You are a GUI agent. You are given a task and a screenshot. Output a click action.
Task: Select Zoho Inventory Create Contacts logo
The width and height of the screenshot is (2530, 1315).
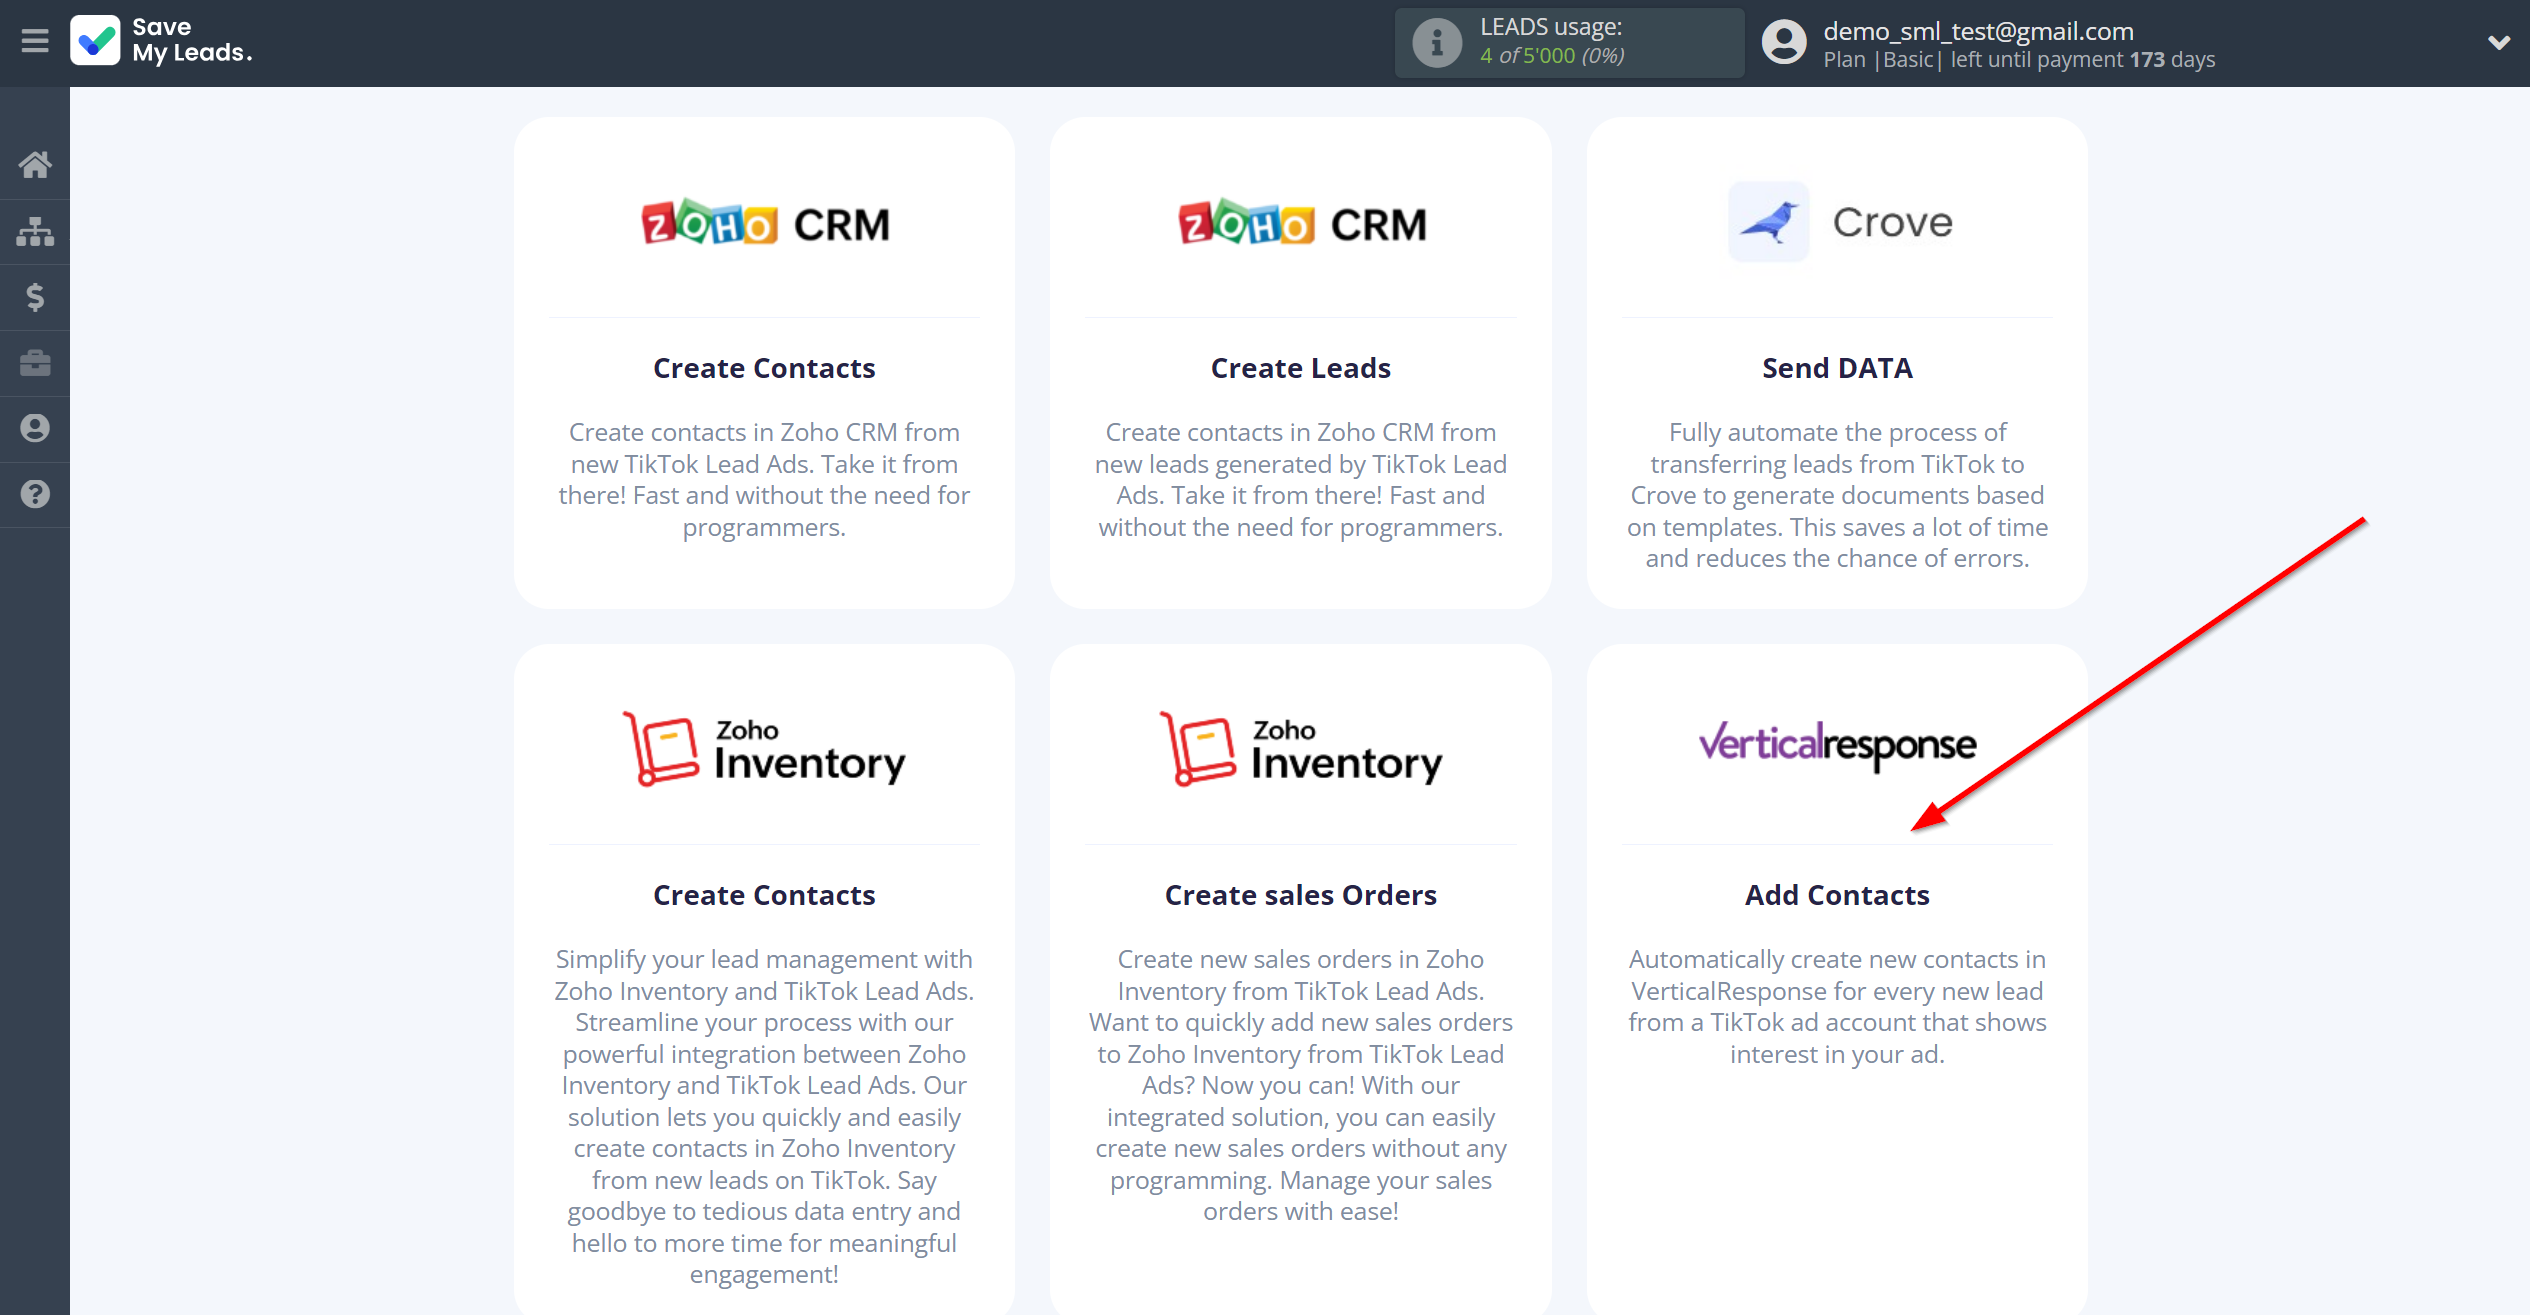click(x=765, y=749)
